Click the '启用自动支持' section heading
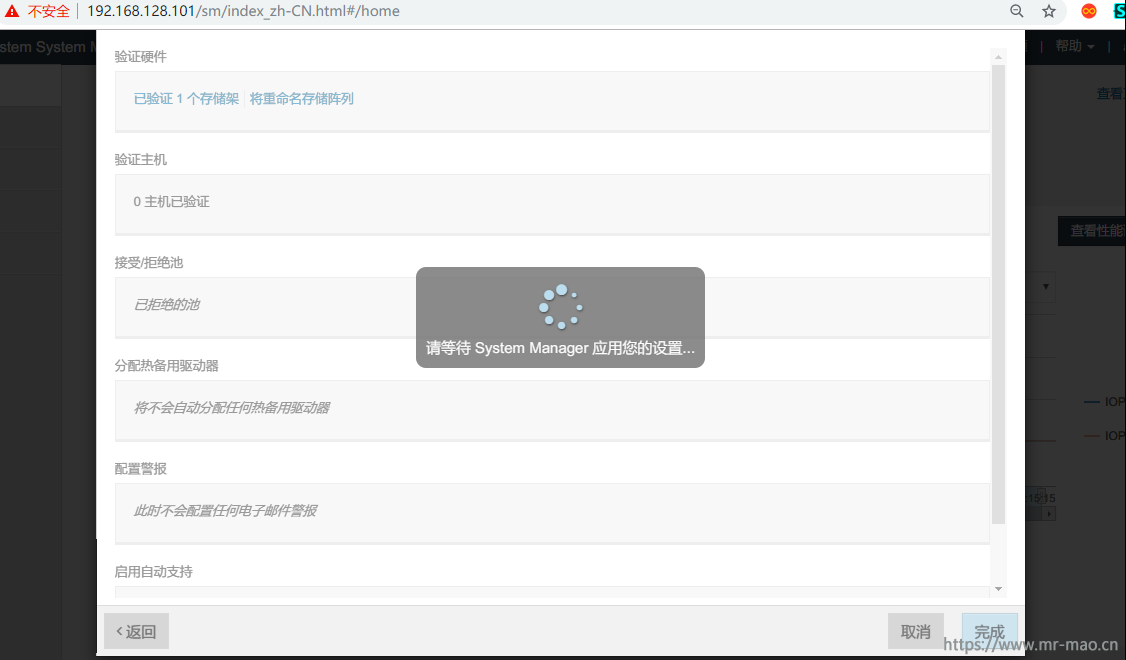 tap(154, 572)
